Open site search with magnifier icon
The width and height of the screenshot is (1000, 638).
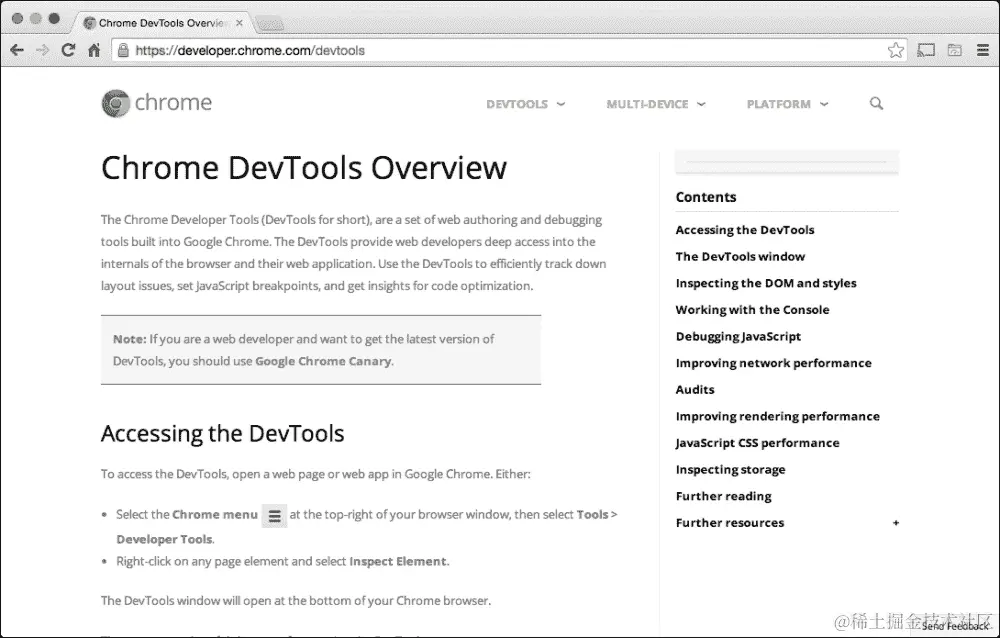click(876, 103)
